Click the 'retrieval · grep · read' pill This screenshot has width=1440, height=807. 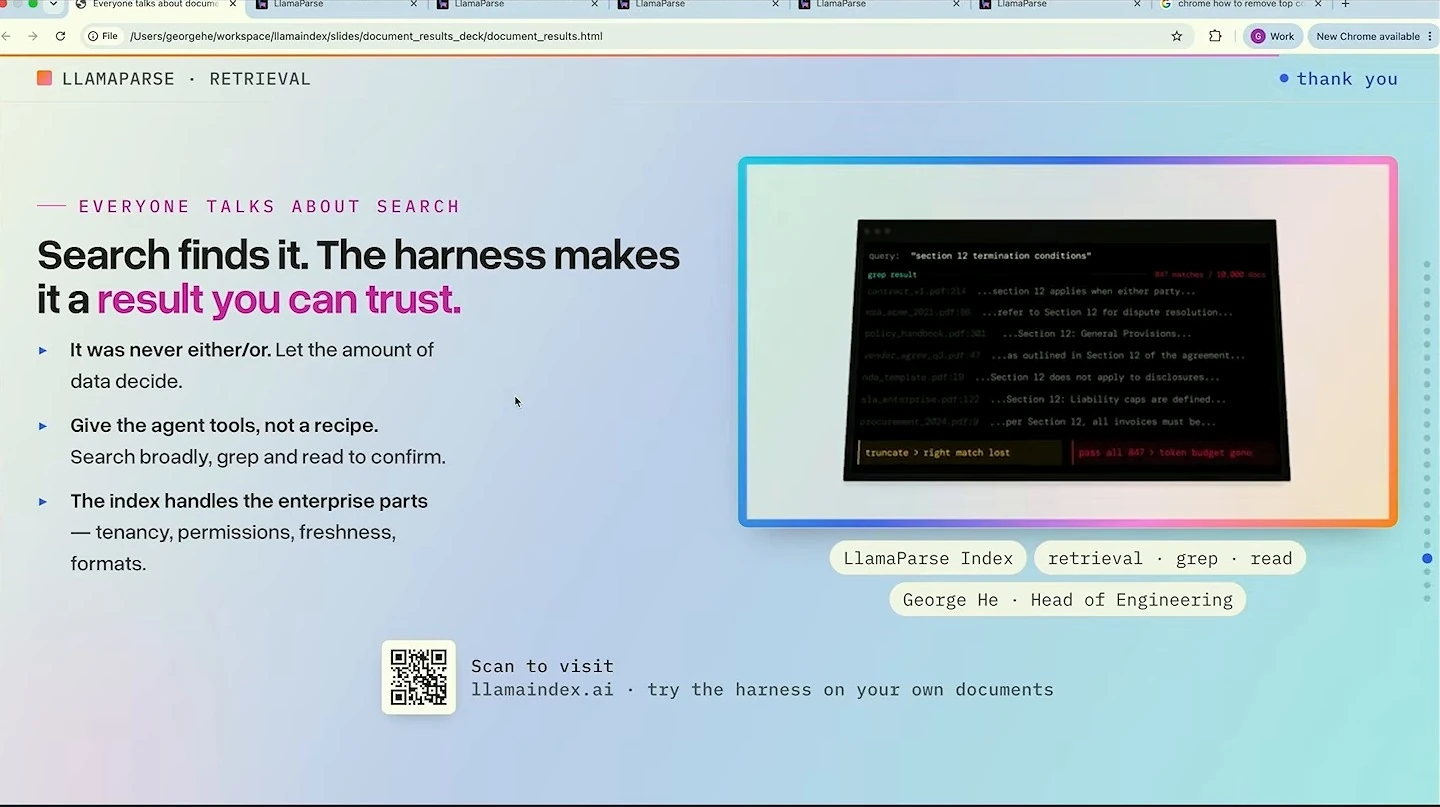(1170, 558)
